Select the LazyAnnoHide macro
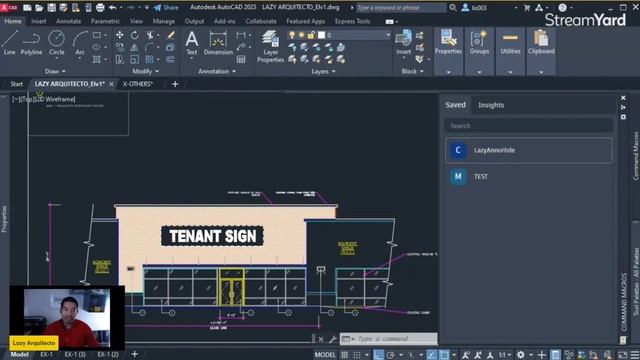Screen dimensions: 640x360 [529, 150]
